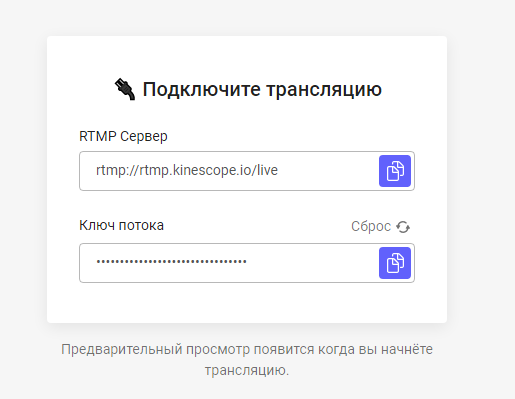Click the RTMP Сервер label
Viewport: 515px width, 399px height.
(x=123, y=136)
